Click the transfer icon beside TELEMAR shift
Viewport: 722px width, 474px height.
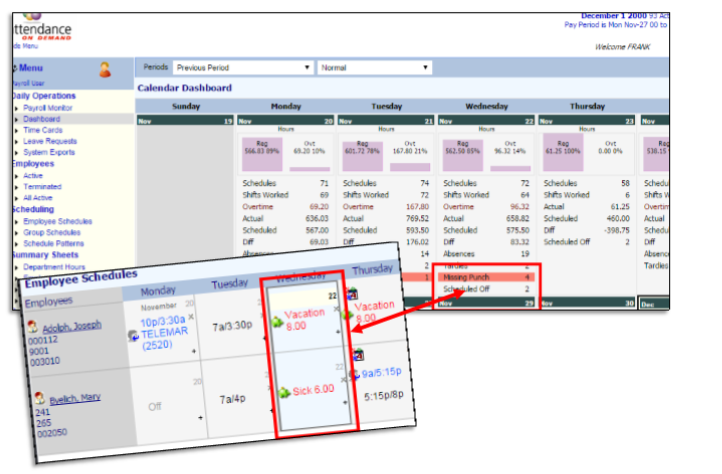pyautogui.click(x=134, y=336)
